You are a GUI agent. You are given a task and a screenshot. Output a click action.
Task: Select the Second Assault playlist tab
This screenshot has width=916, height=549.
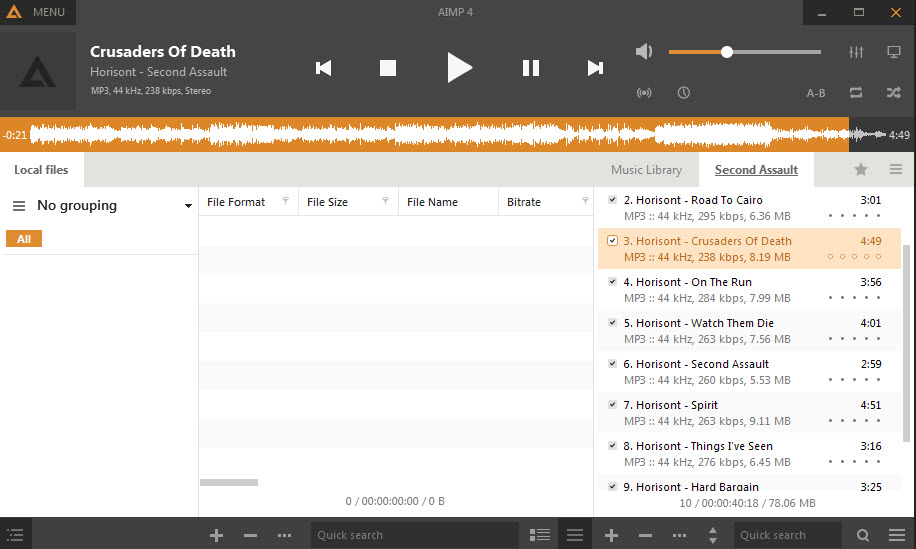tap(756, 170)
